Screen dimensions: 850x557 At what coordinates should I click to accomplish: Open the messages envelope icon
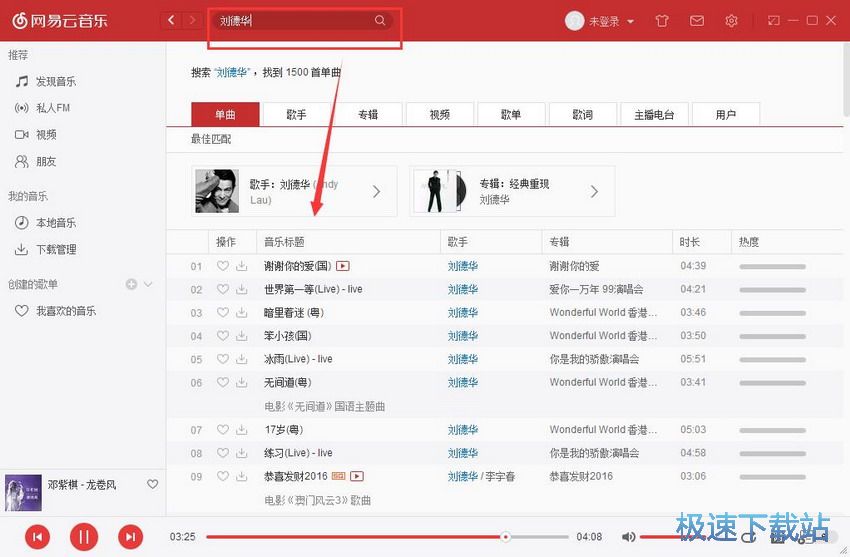[x=697, y=21]
